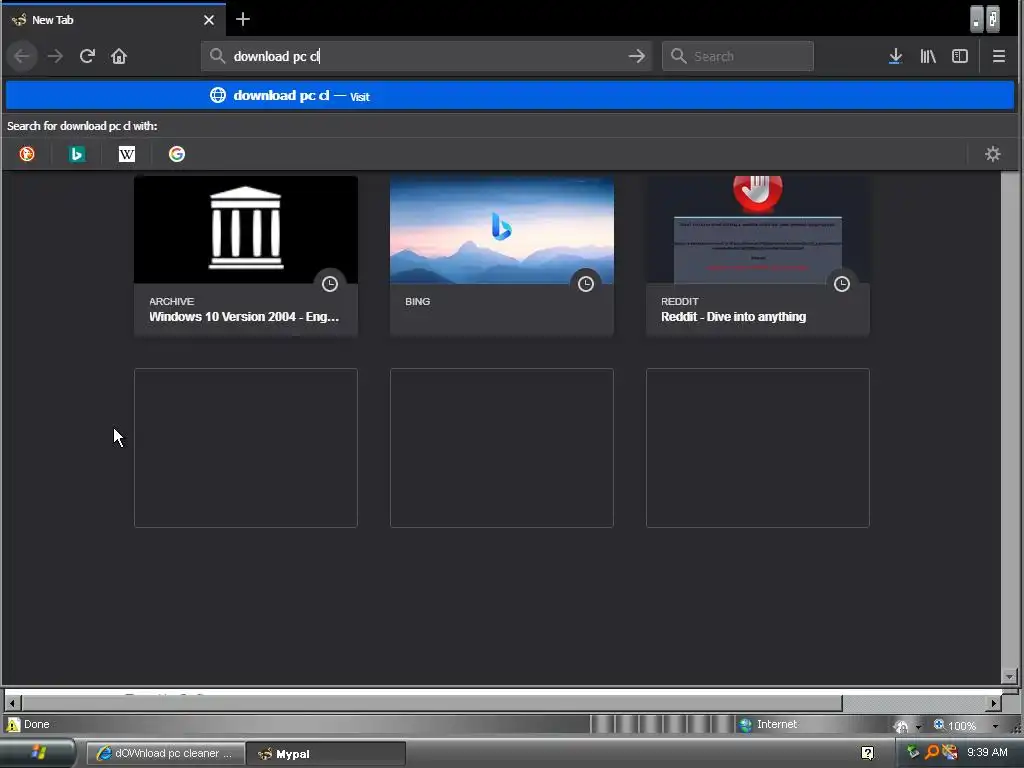Click vertical scrollbar down arrow

click(1009, 677)
